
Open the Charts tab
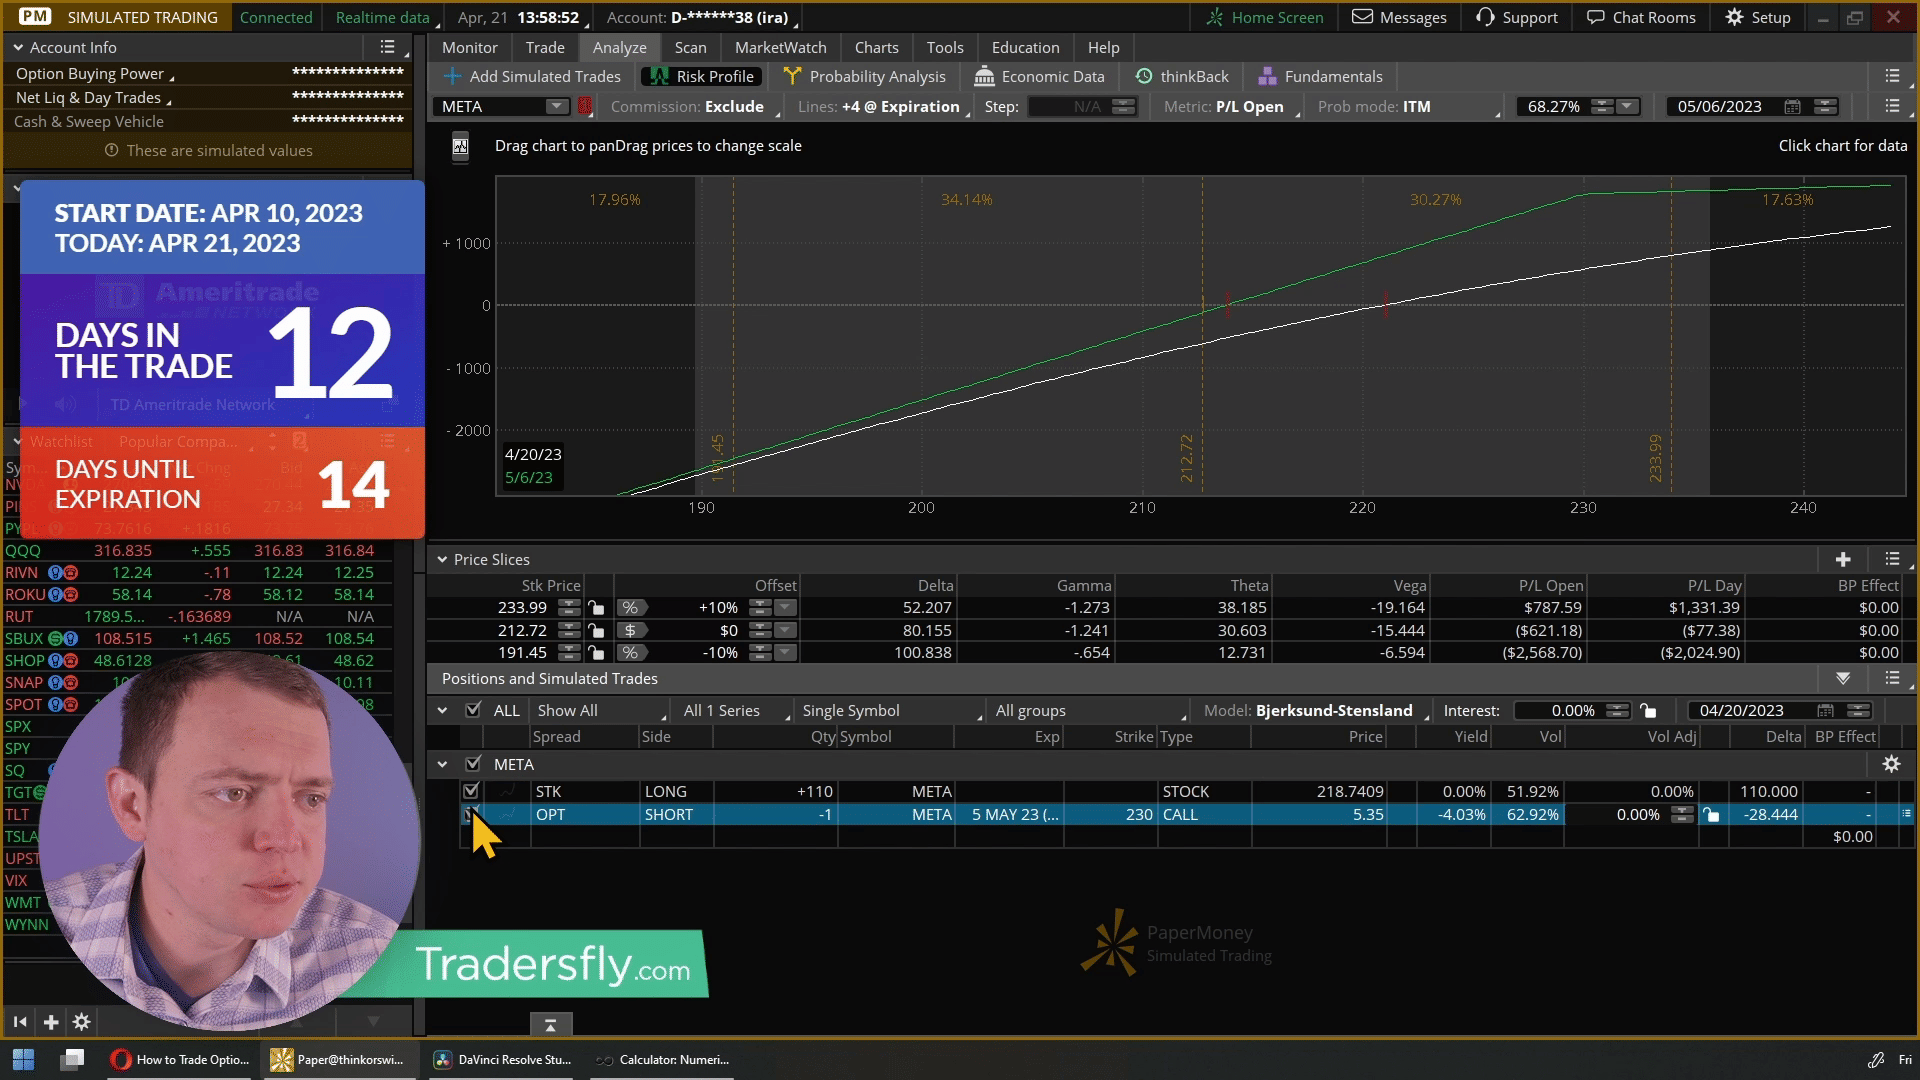(876, 47)
